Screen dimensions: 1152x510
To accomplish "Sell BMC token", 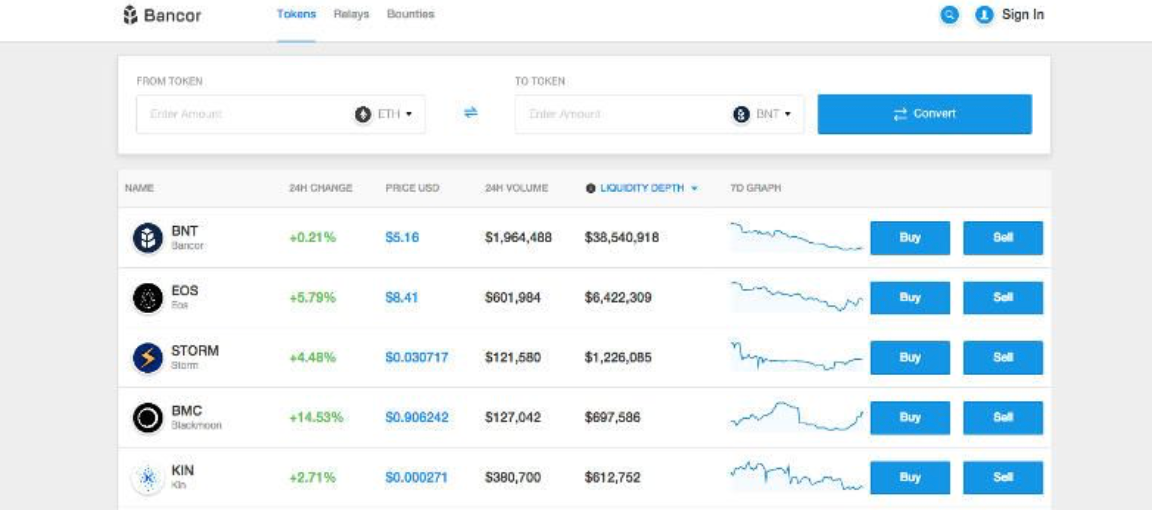I will tap(1003, 417).
